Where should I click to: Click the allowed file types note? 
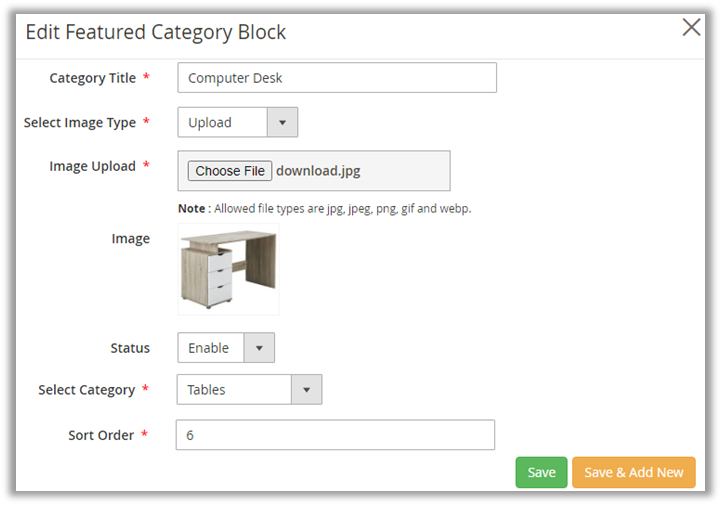point(324,209)
